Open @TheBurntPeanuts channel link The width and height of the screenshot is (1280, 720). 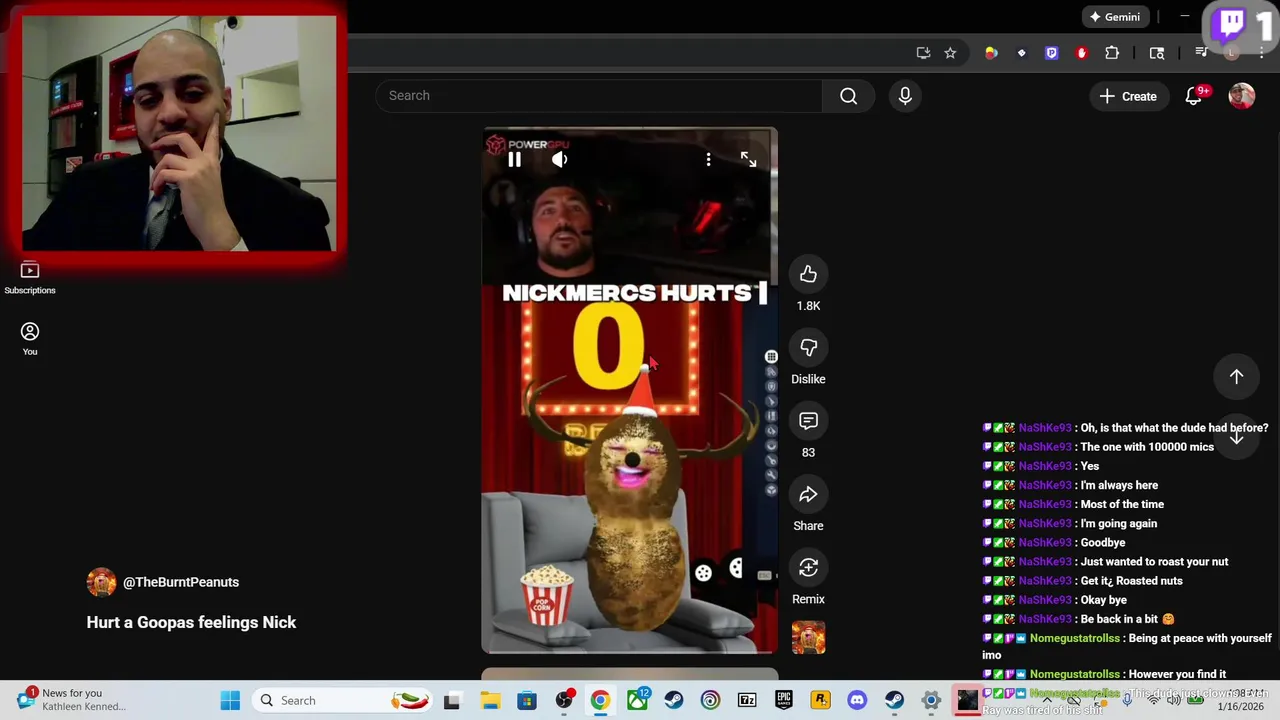coord(181,582)
